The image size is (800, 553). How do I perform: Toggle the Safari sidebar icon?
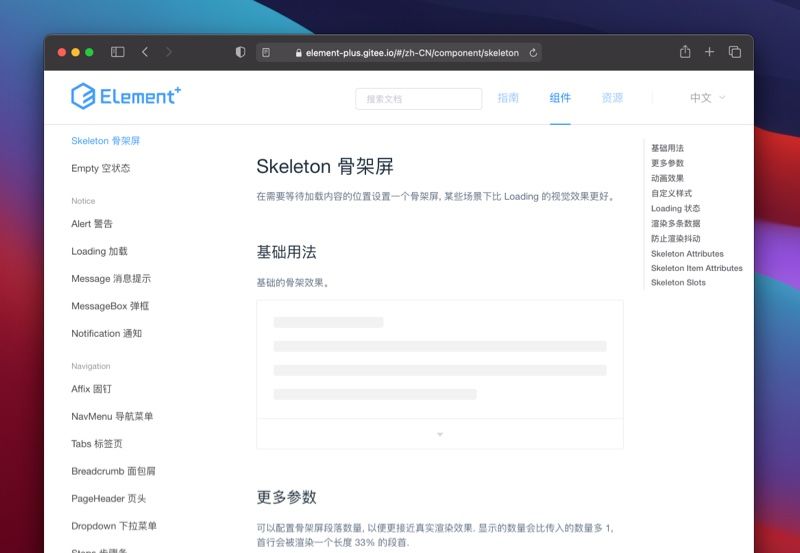118,52
